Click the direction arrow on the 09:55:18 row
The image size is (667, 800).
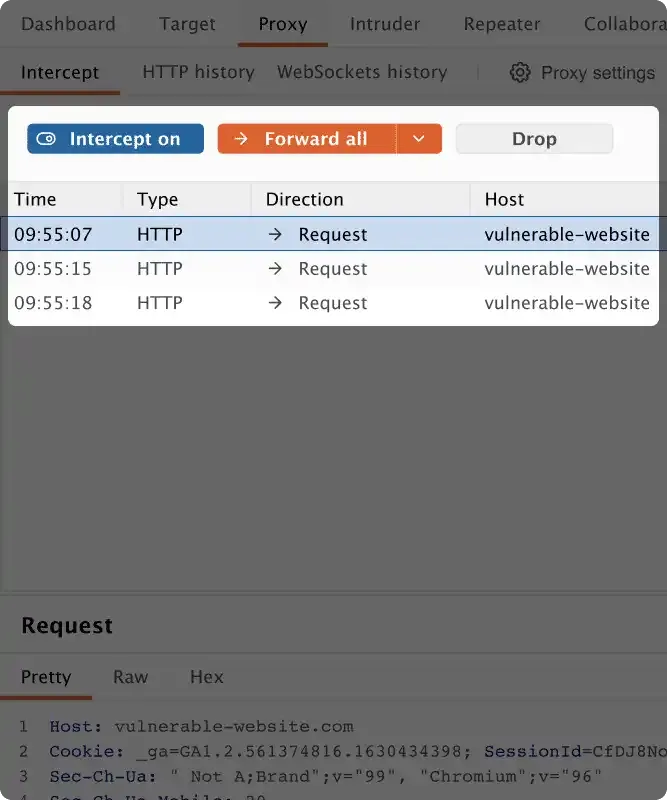(x=275, y=303)
